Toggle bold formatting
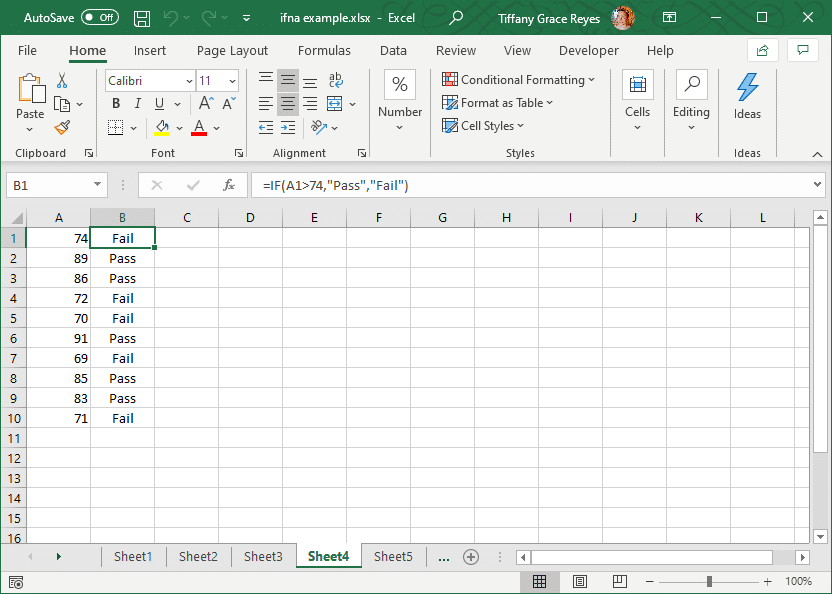Viewport: 832px width, 594px height. pos(115,103)
